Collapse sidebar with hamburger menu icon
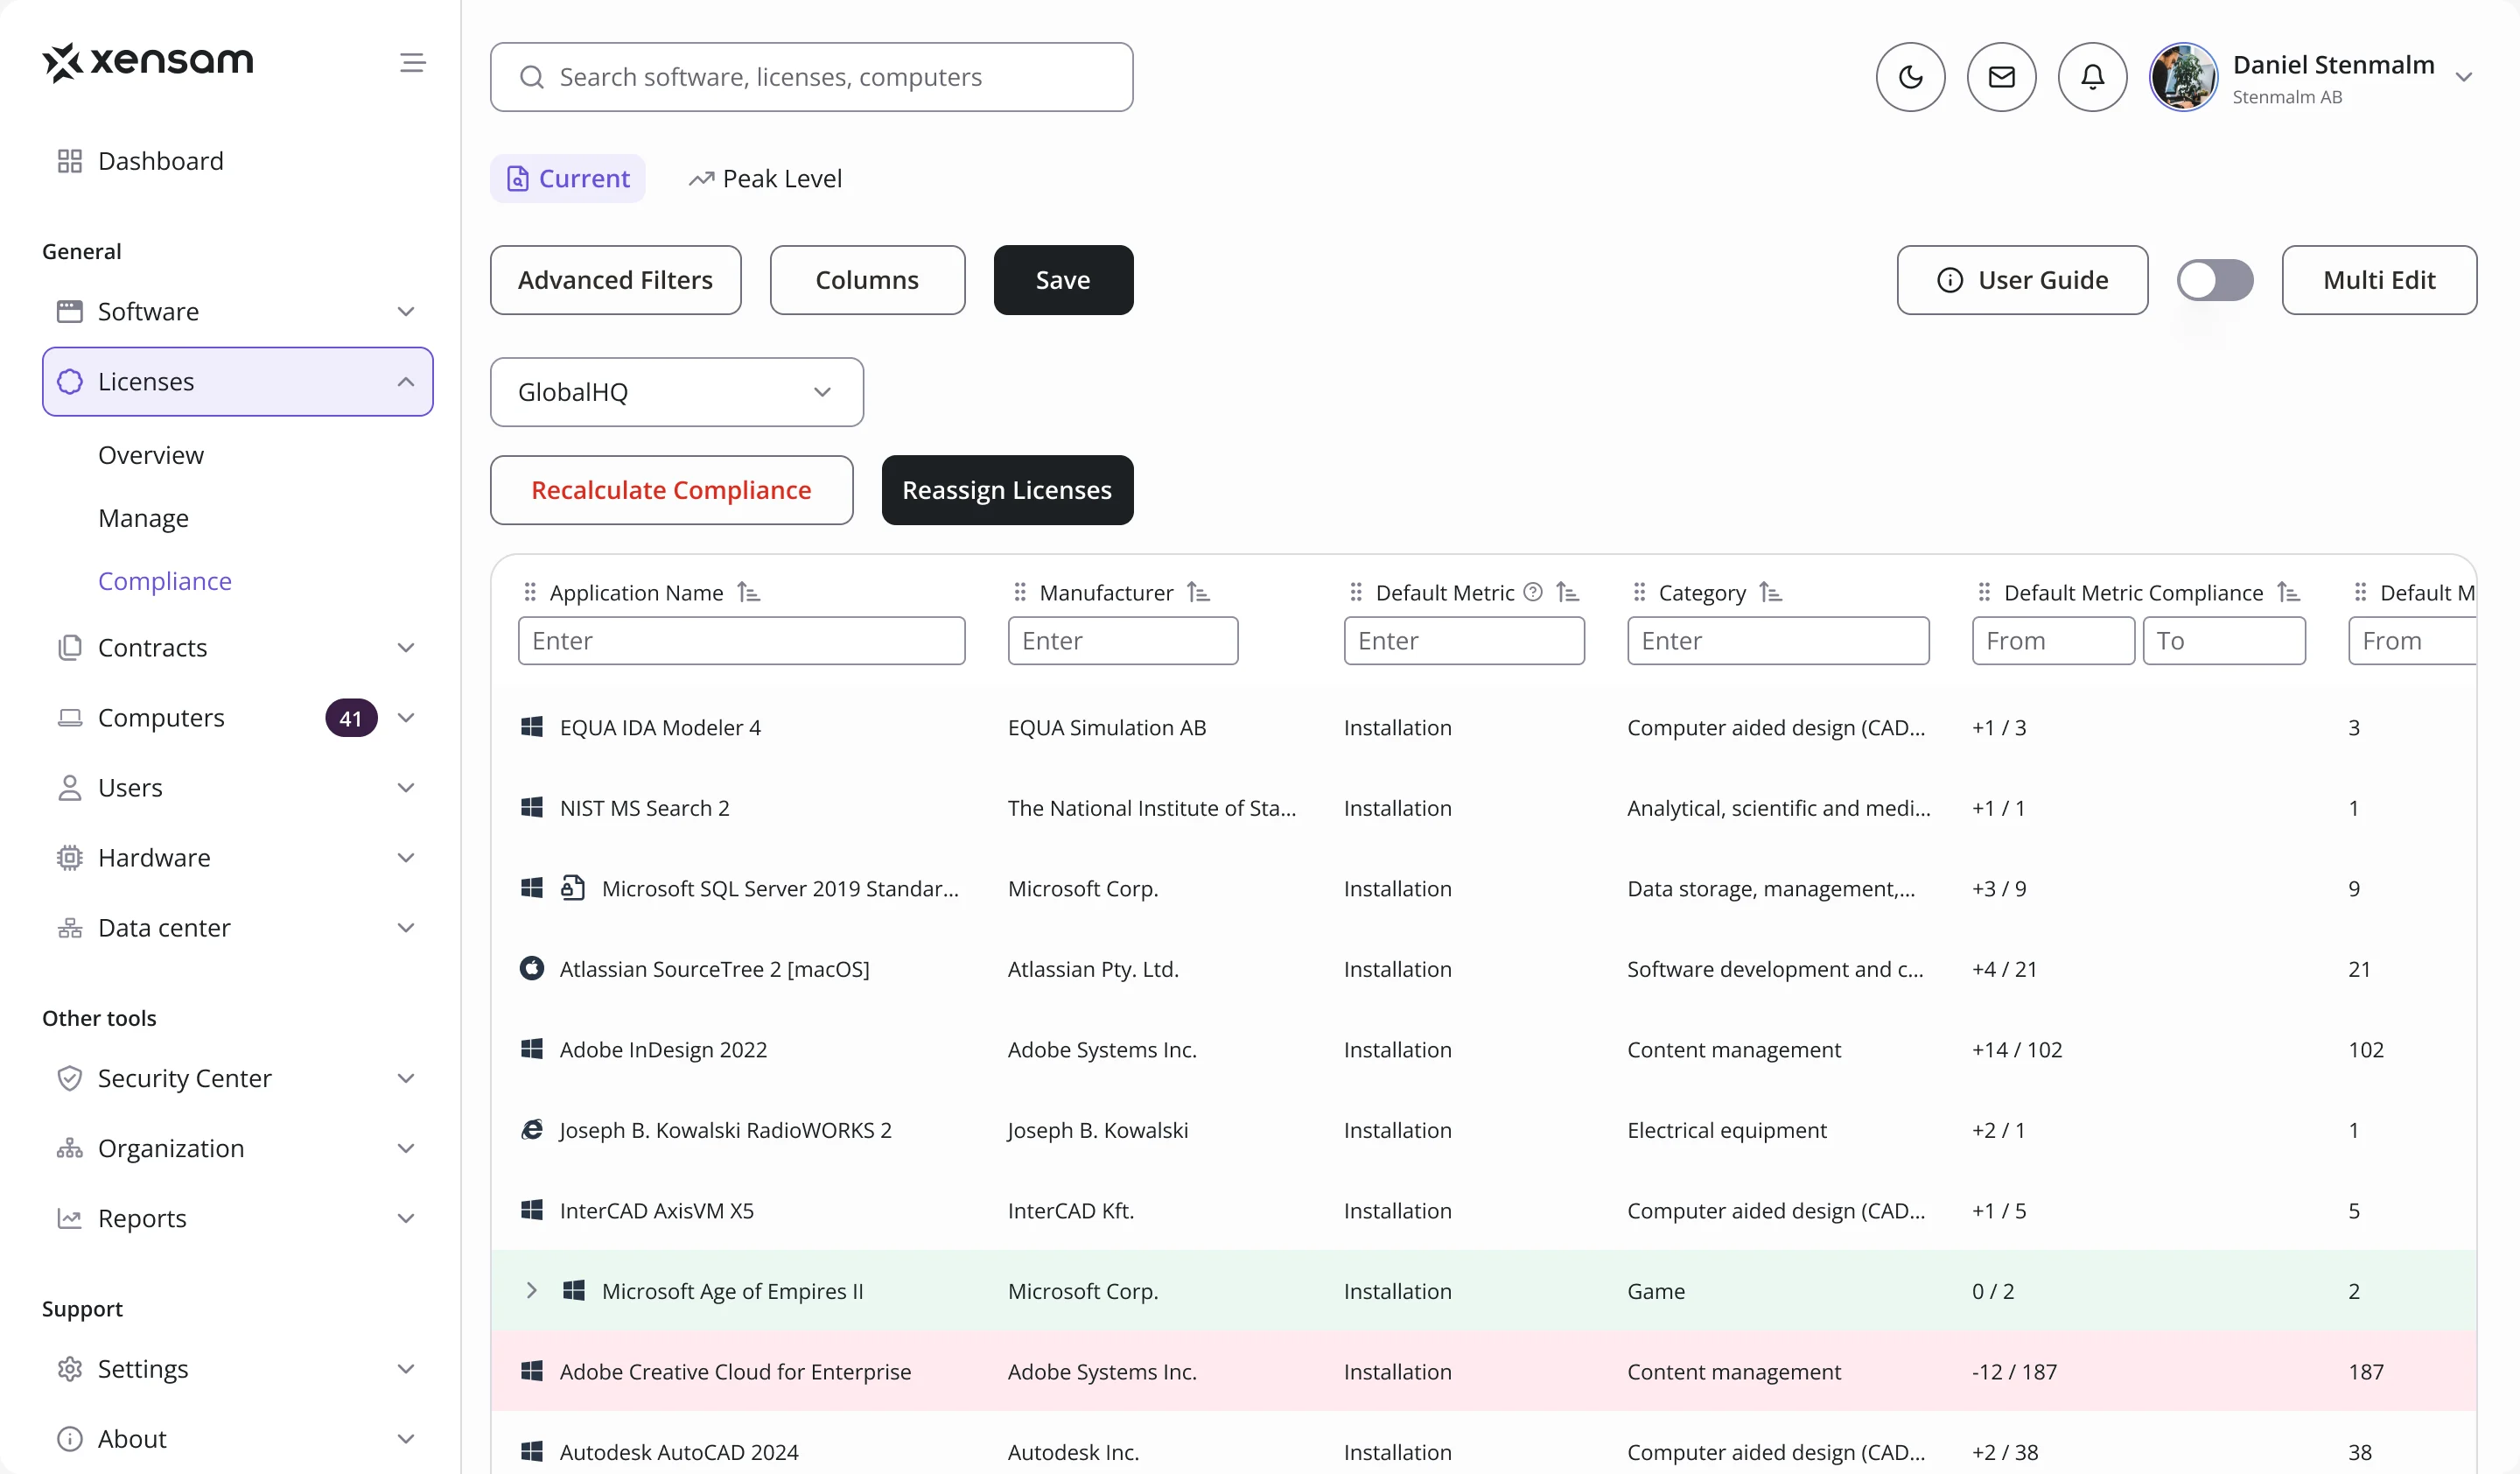 click(x=412, y=63)
